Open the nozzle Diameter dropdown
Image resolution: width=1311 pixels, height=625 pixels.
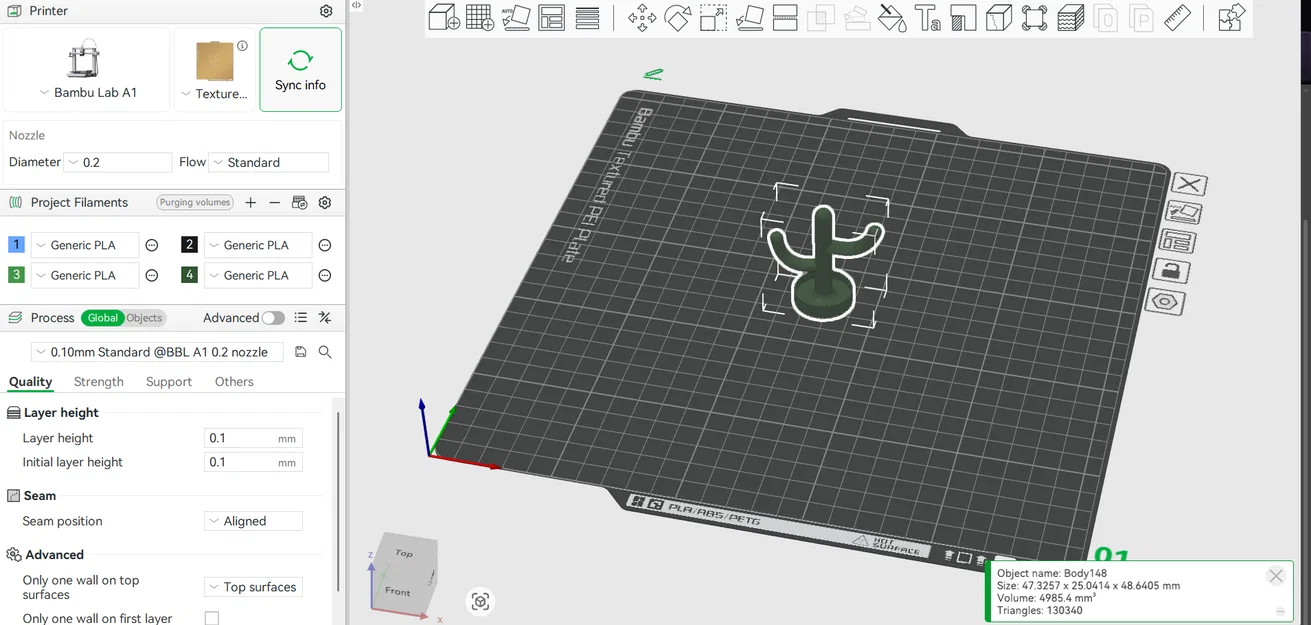click(118, 162)
